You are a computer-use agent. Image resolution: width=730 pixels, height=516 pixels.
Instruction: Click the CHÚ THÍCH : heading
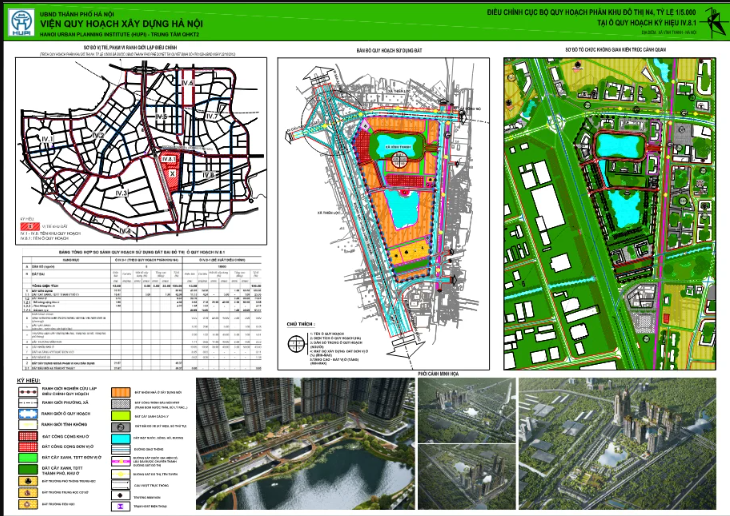pos(301,324)
